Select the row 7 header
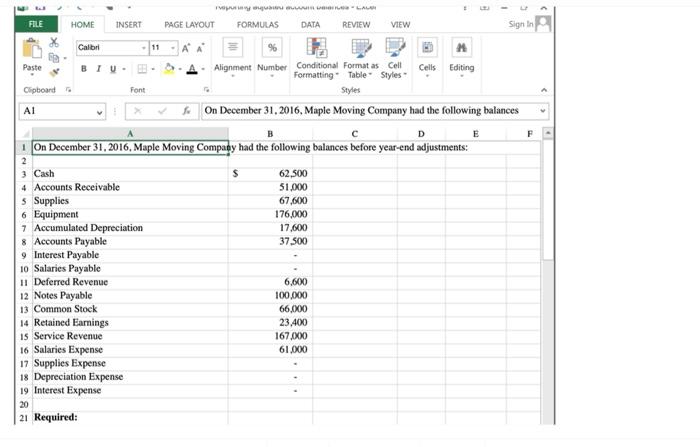 pyautogui.click(x=24, y=228)
